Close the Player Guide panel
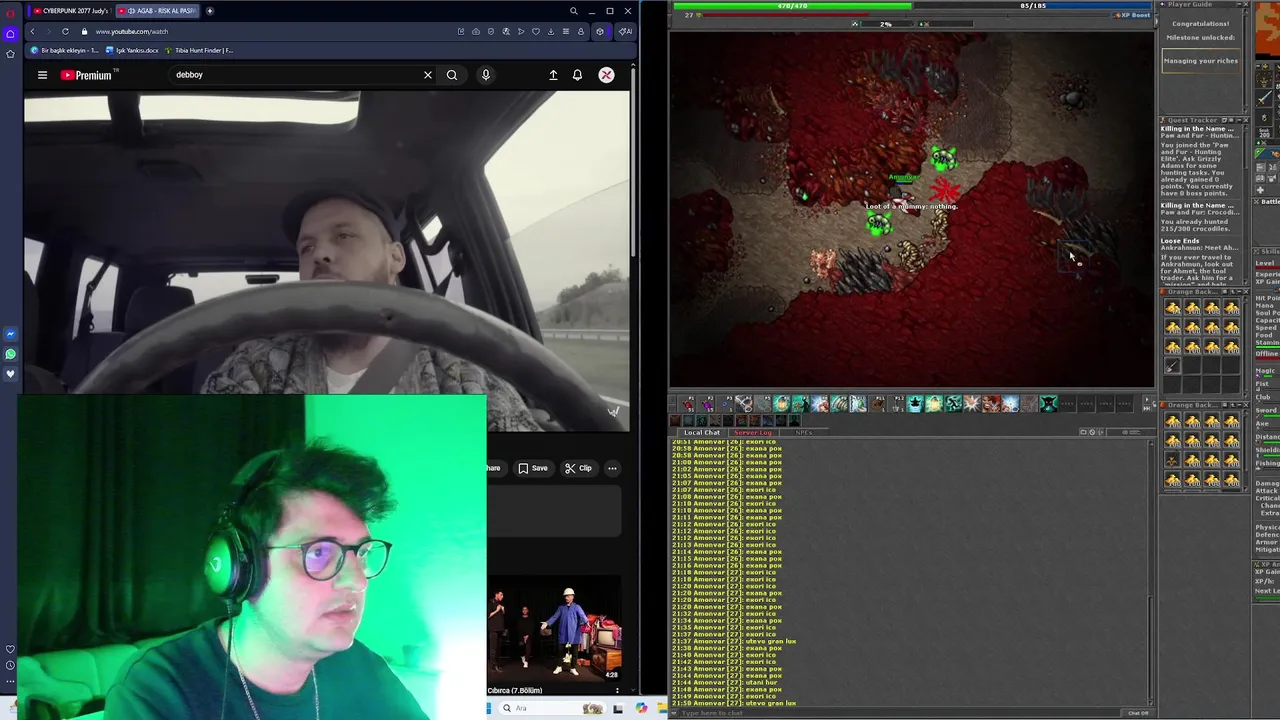Viewport: 1280px width, 720px height. point(1244,5)
